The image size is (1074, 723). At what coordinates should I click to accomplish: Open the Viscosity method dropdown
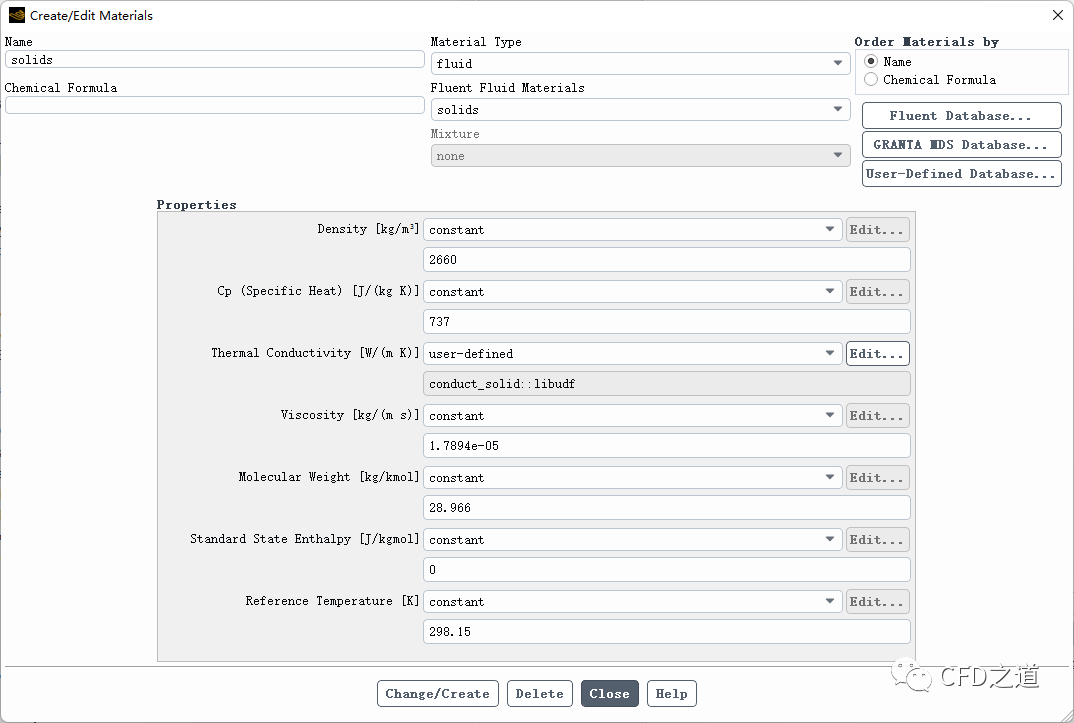click(x=633, y=416)
